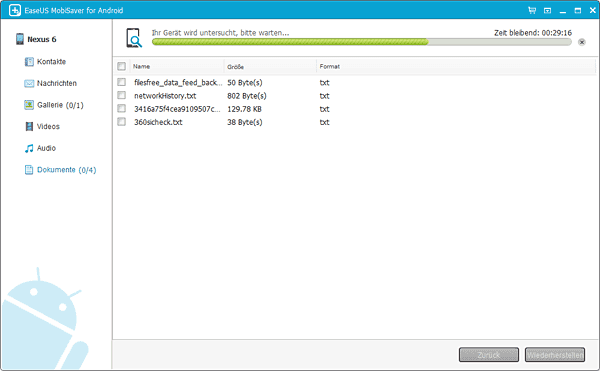The image size is (600, 371).
Task: Toggle the select-all checkbox in header
Action: [121, 67]
